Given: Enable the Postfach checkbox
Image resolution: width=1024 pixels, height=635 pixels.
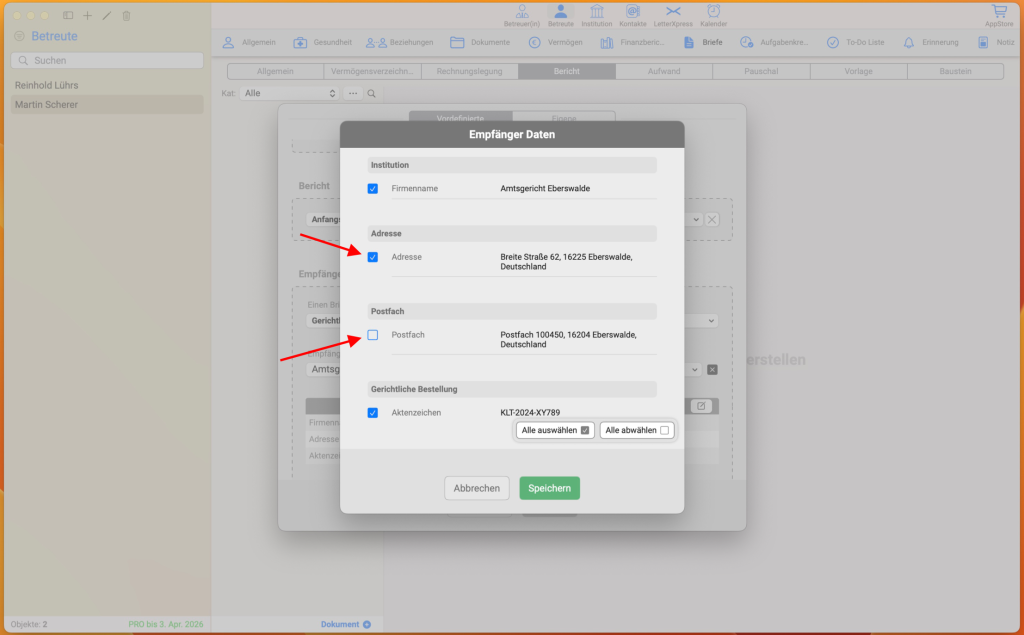Looking at the screenshot, I should (x=373, y=335).
